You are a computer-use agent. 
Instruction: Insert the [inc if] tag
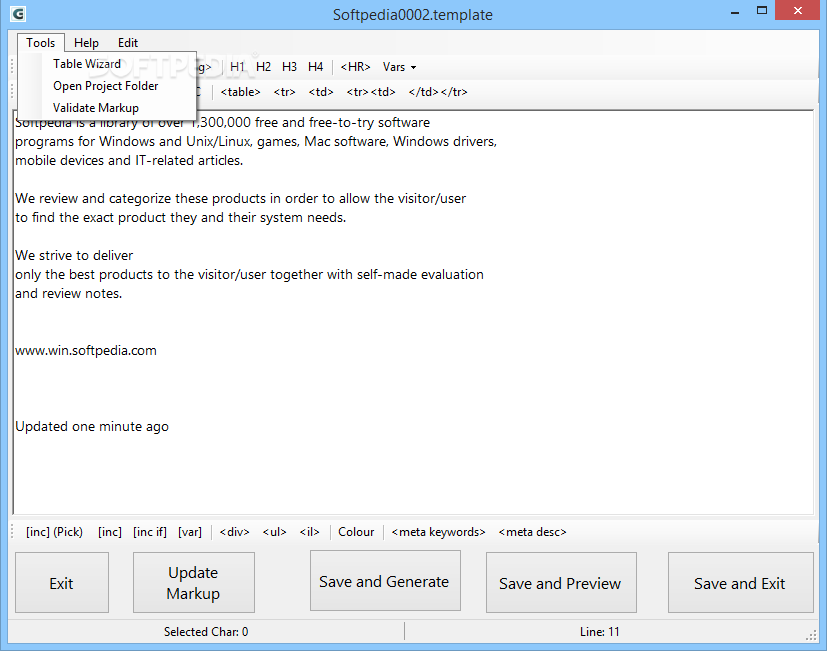tap(150, 532)
